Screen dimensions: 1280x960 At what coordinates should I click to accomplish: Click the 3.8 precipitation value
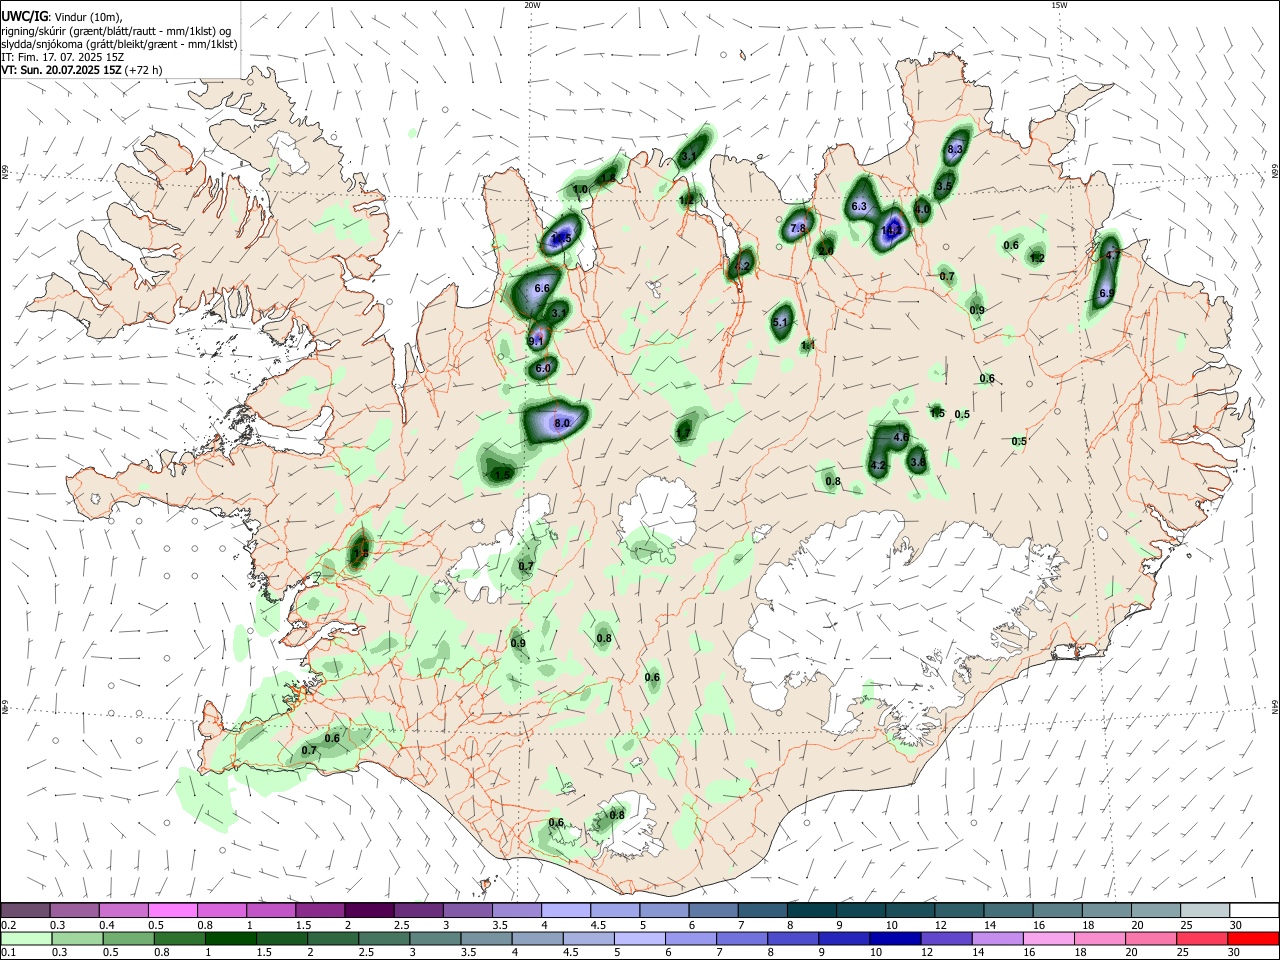(918, 461)
